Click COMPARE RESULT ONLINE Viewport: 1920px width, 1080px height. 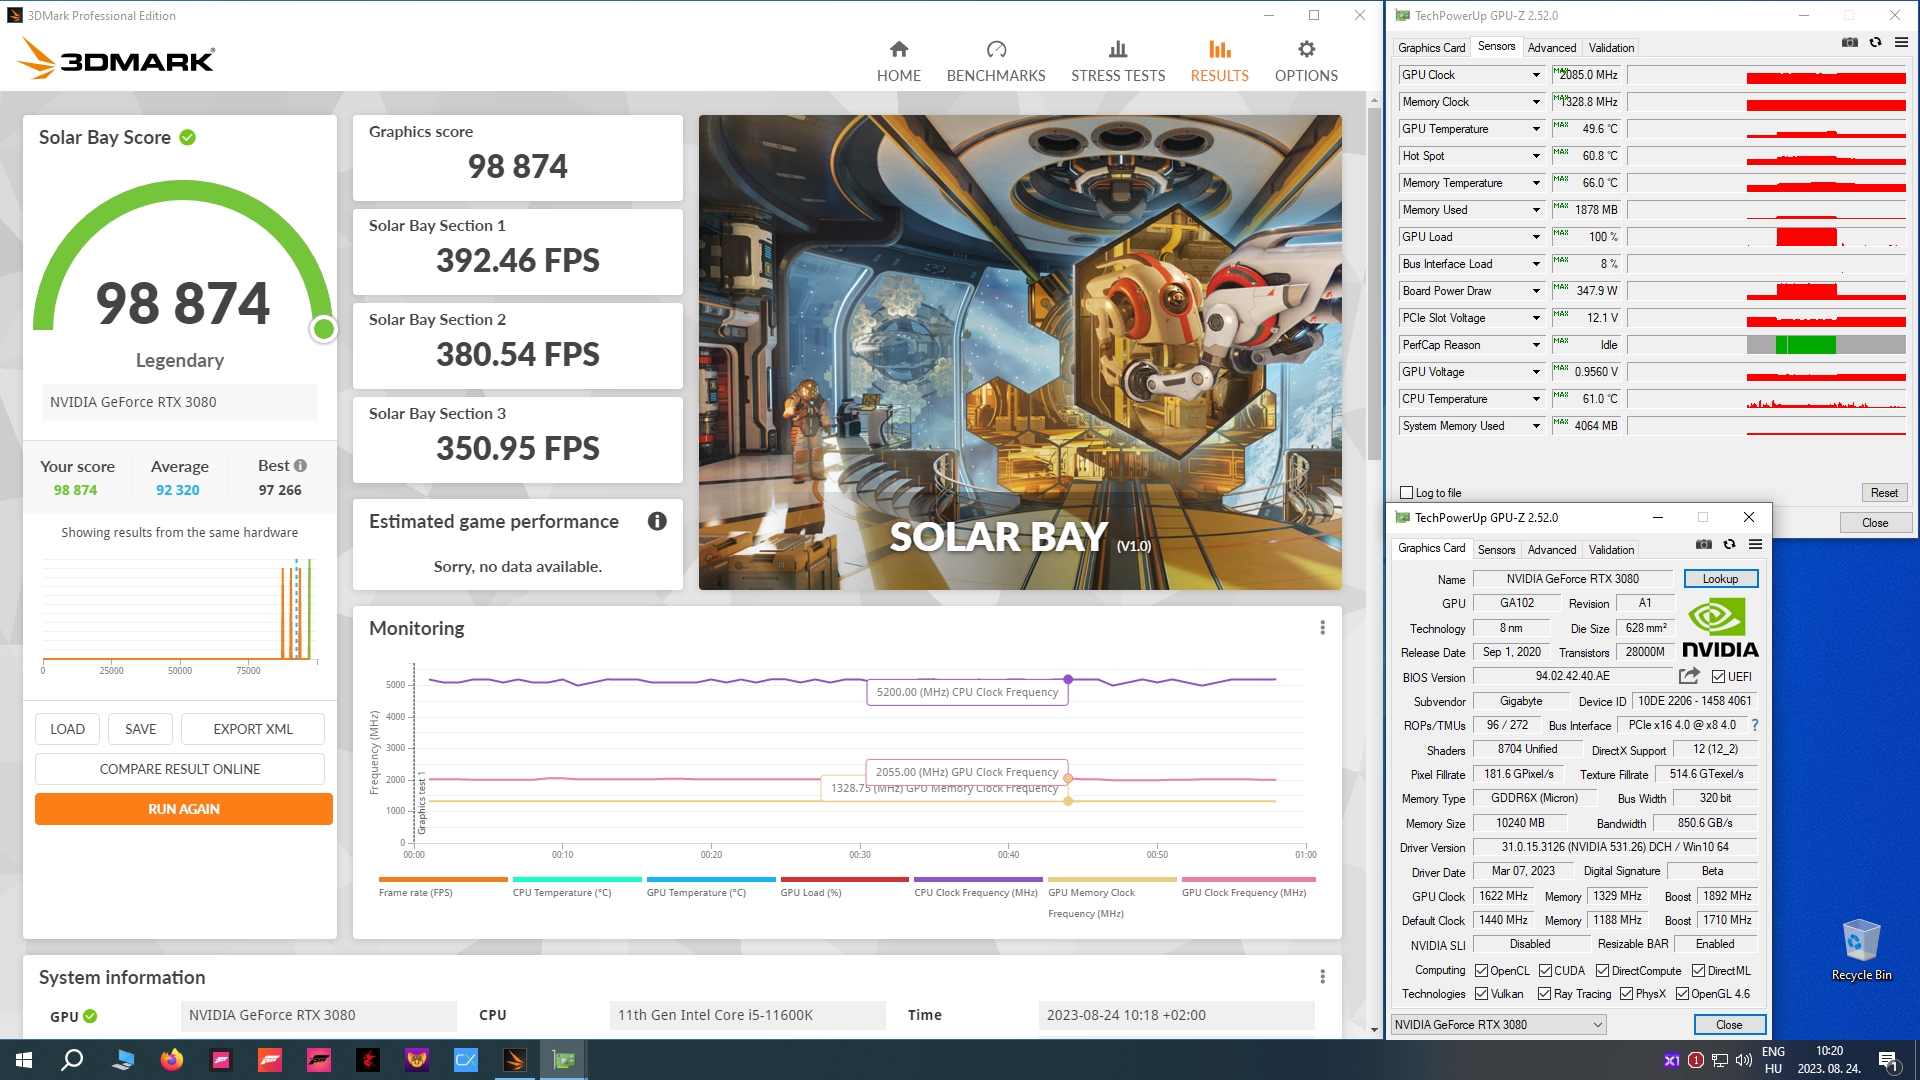pos(180,769)
